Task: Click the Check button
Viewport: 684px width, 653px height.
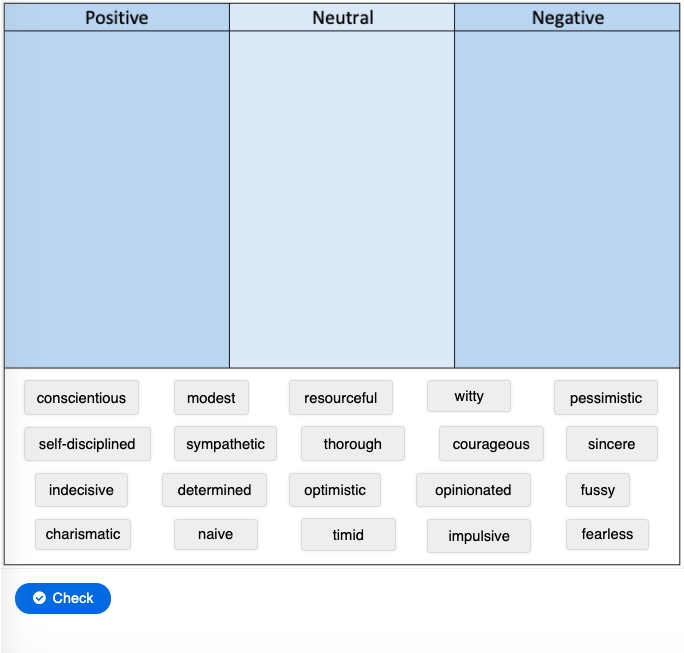Action: click(x=63, y=598)
